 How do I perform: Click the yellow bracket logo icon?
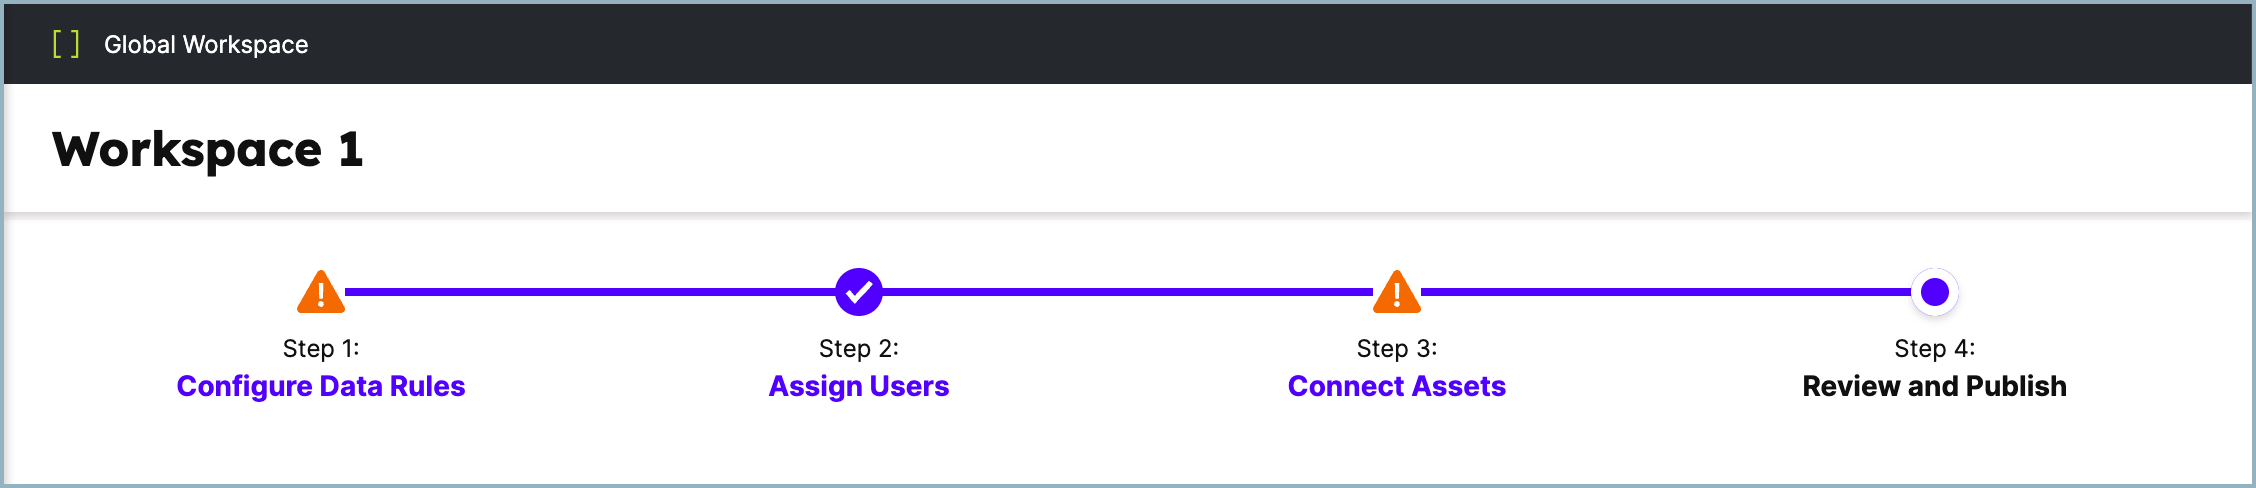point(66,44)
